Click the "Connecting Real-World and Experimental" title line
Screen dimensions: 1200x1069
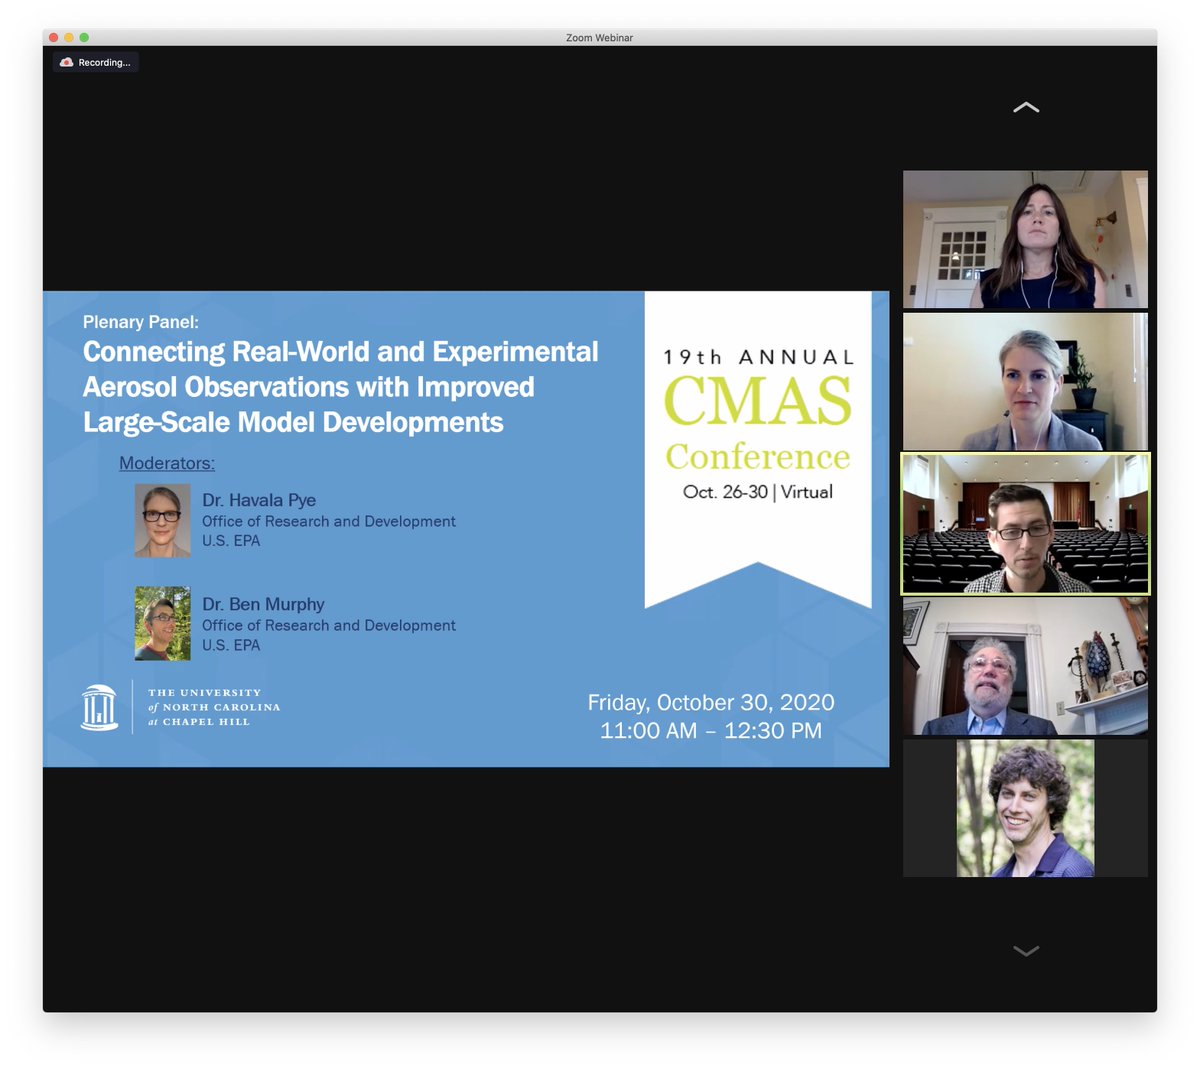341,352
